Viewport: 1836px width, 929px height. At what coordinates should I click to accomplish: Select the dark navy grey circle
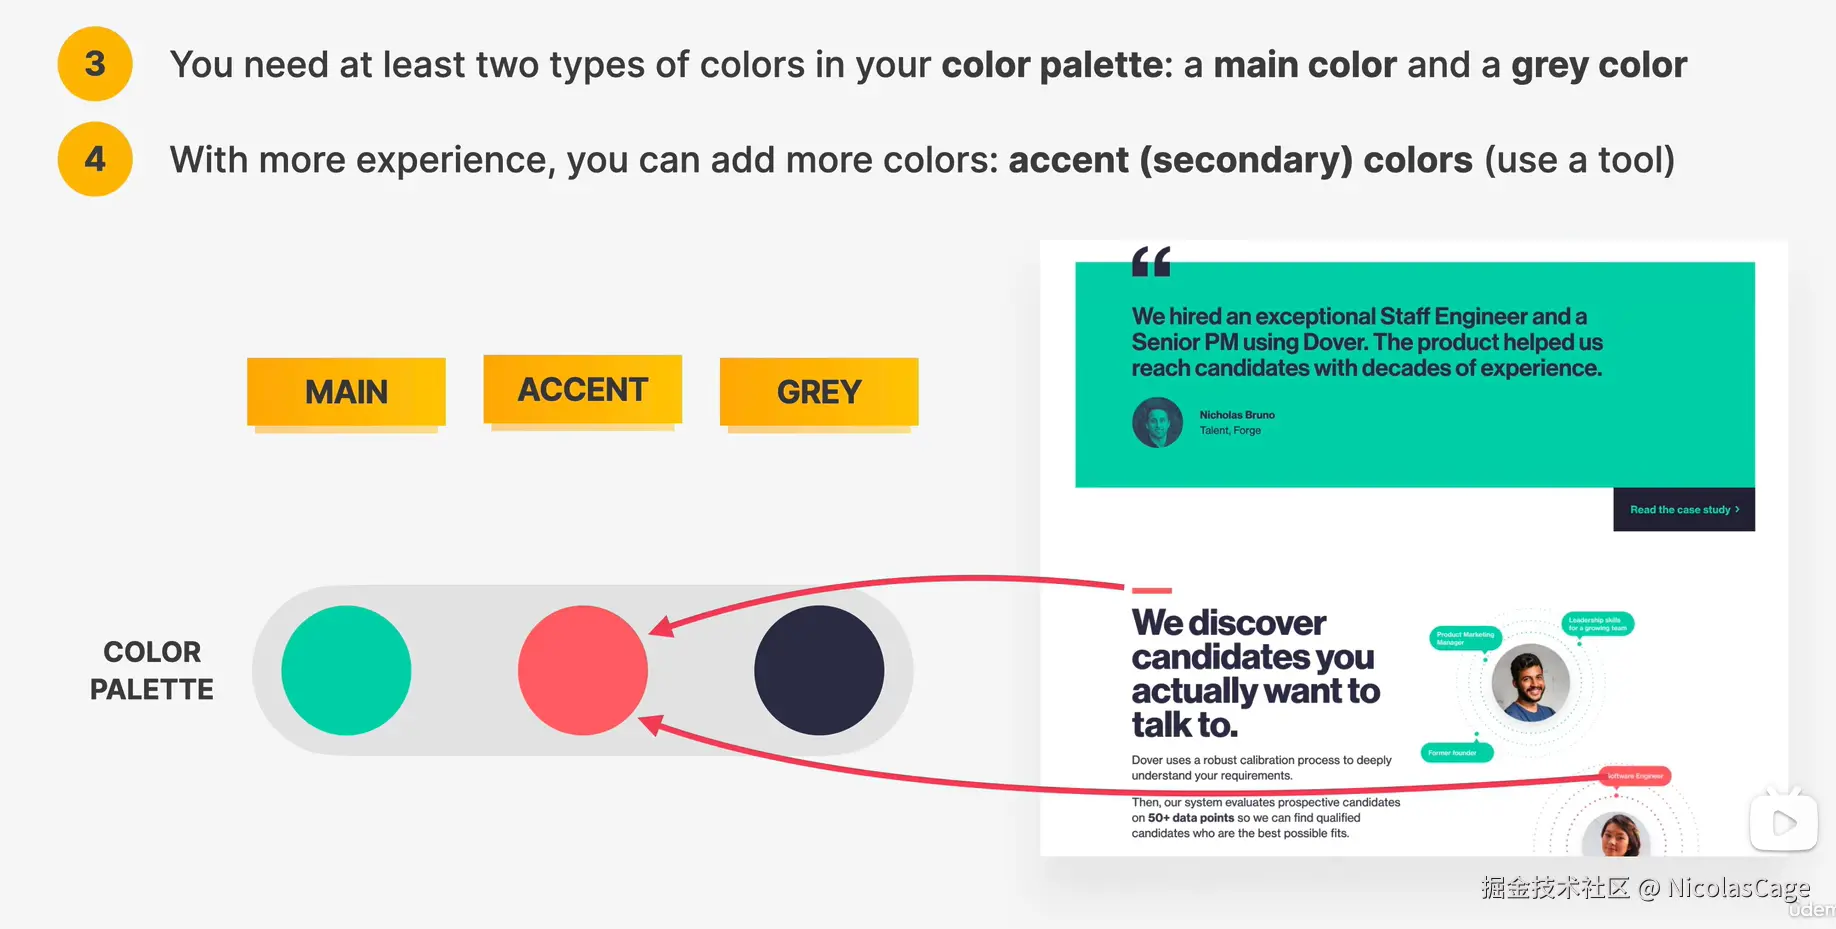819,670
